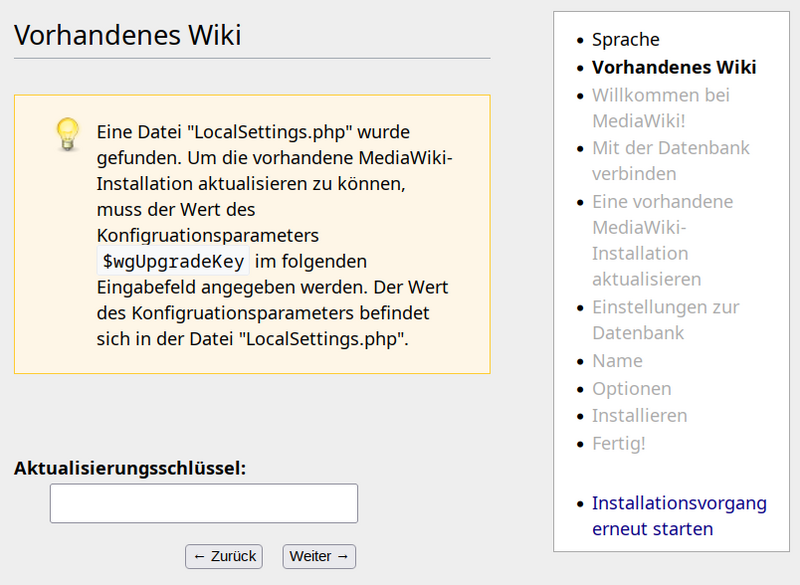Click the light bulb hint icon
The height and width of the screenshot is (585, 800).
click(x=67, y=135)
